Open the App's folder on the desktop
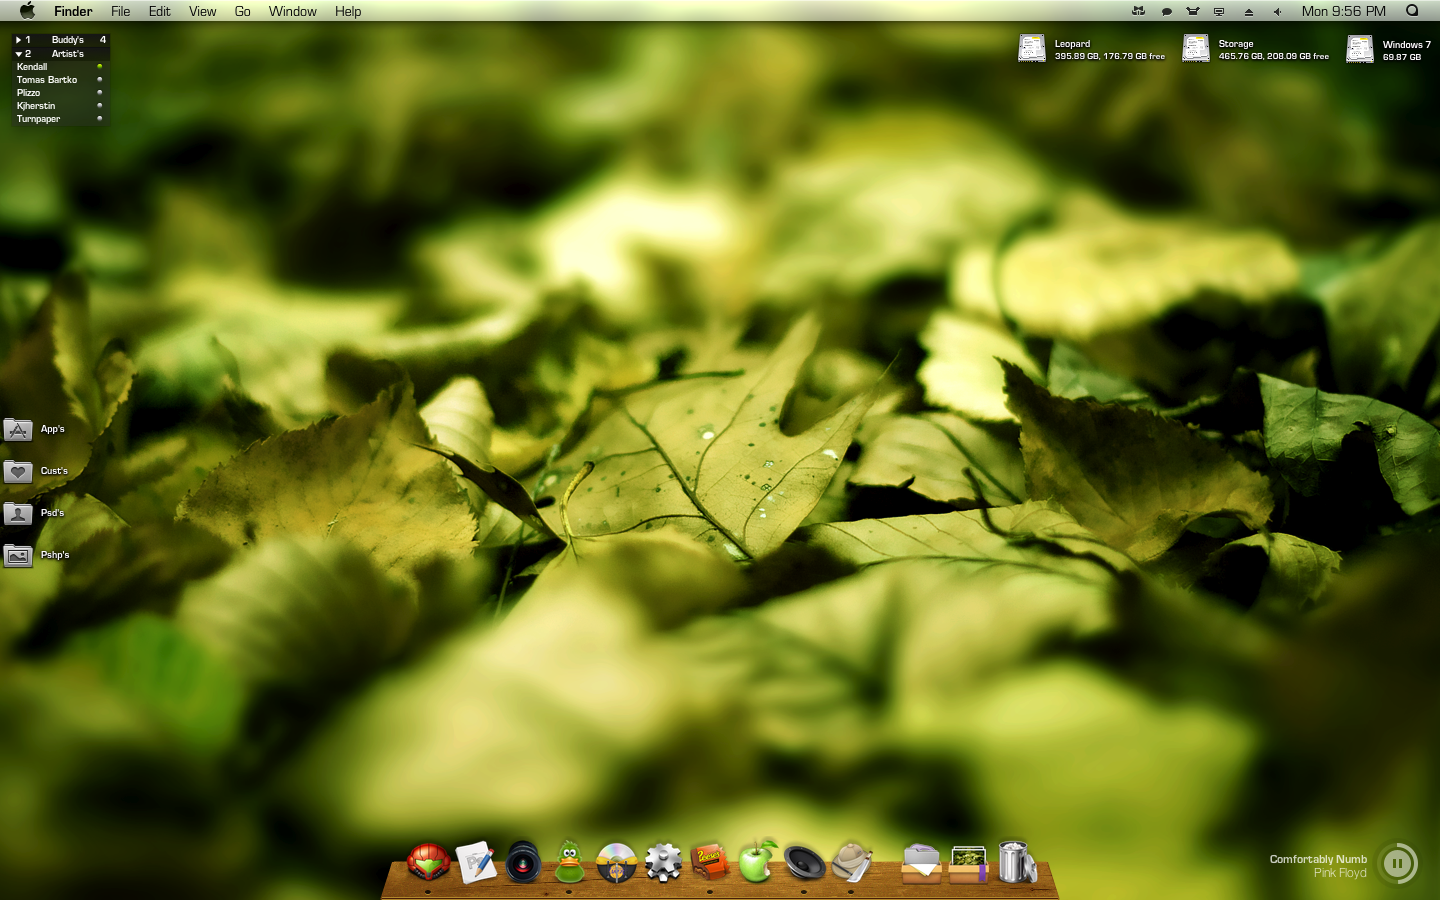 (x=18, y=430)
